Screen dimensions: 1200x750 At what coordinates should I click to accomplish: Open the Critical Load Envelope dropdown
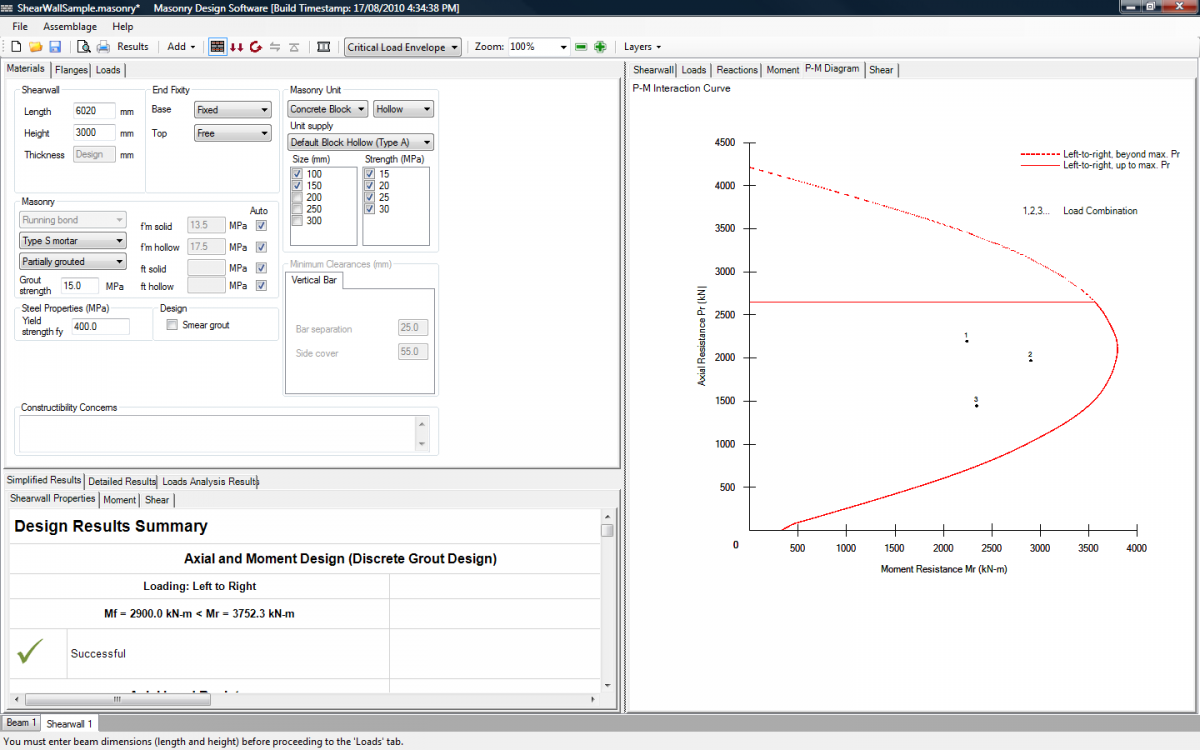pyautogui.click(x=402, y=47)
